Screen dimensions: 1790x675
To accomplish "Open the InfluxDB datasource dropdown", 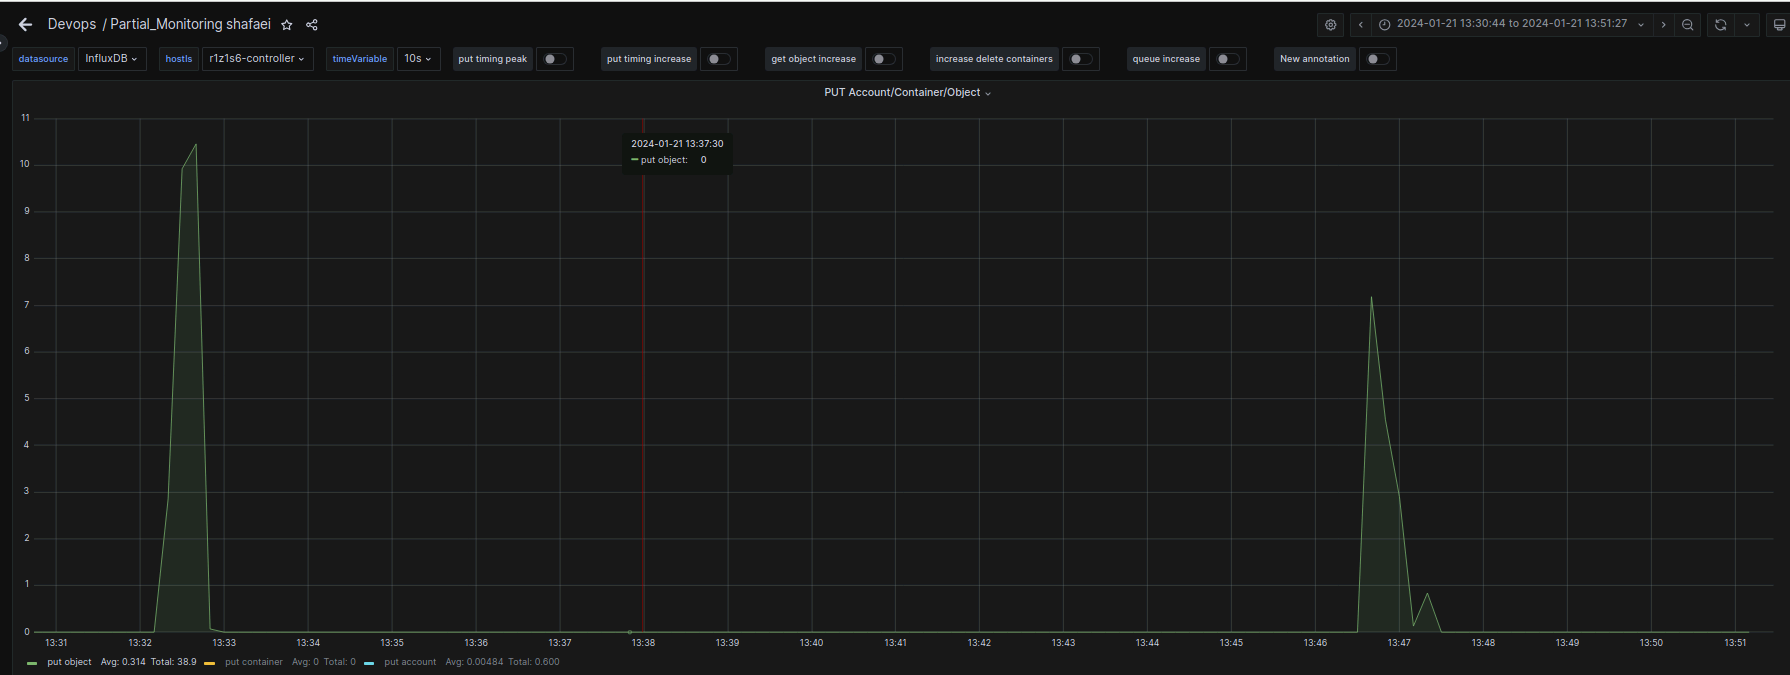I will 111,59.
